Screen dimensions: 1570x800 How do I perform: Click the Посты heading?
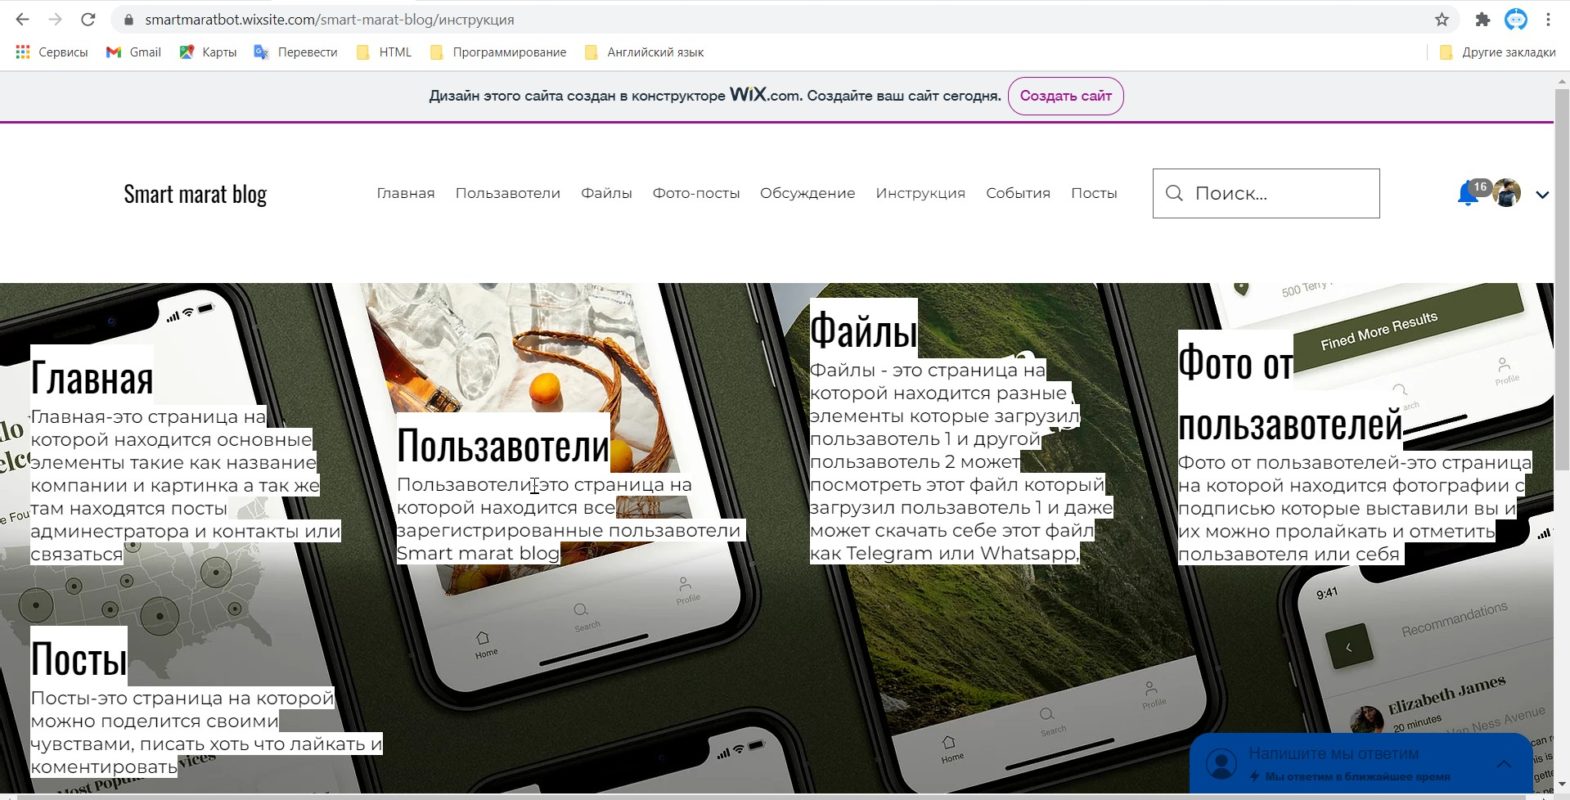coord(79,658)
